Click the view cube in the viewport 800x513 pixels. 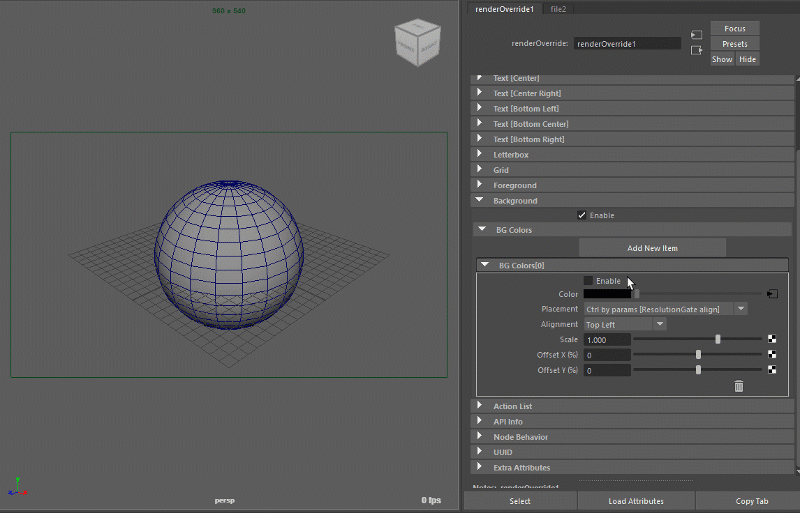(x=415, y=41)
